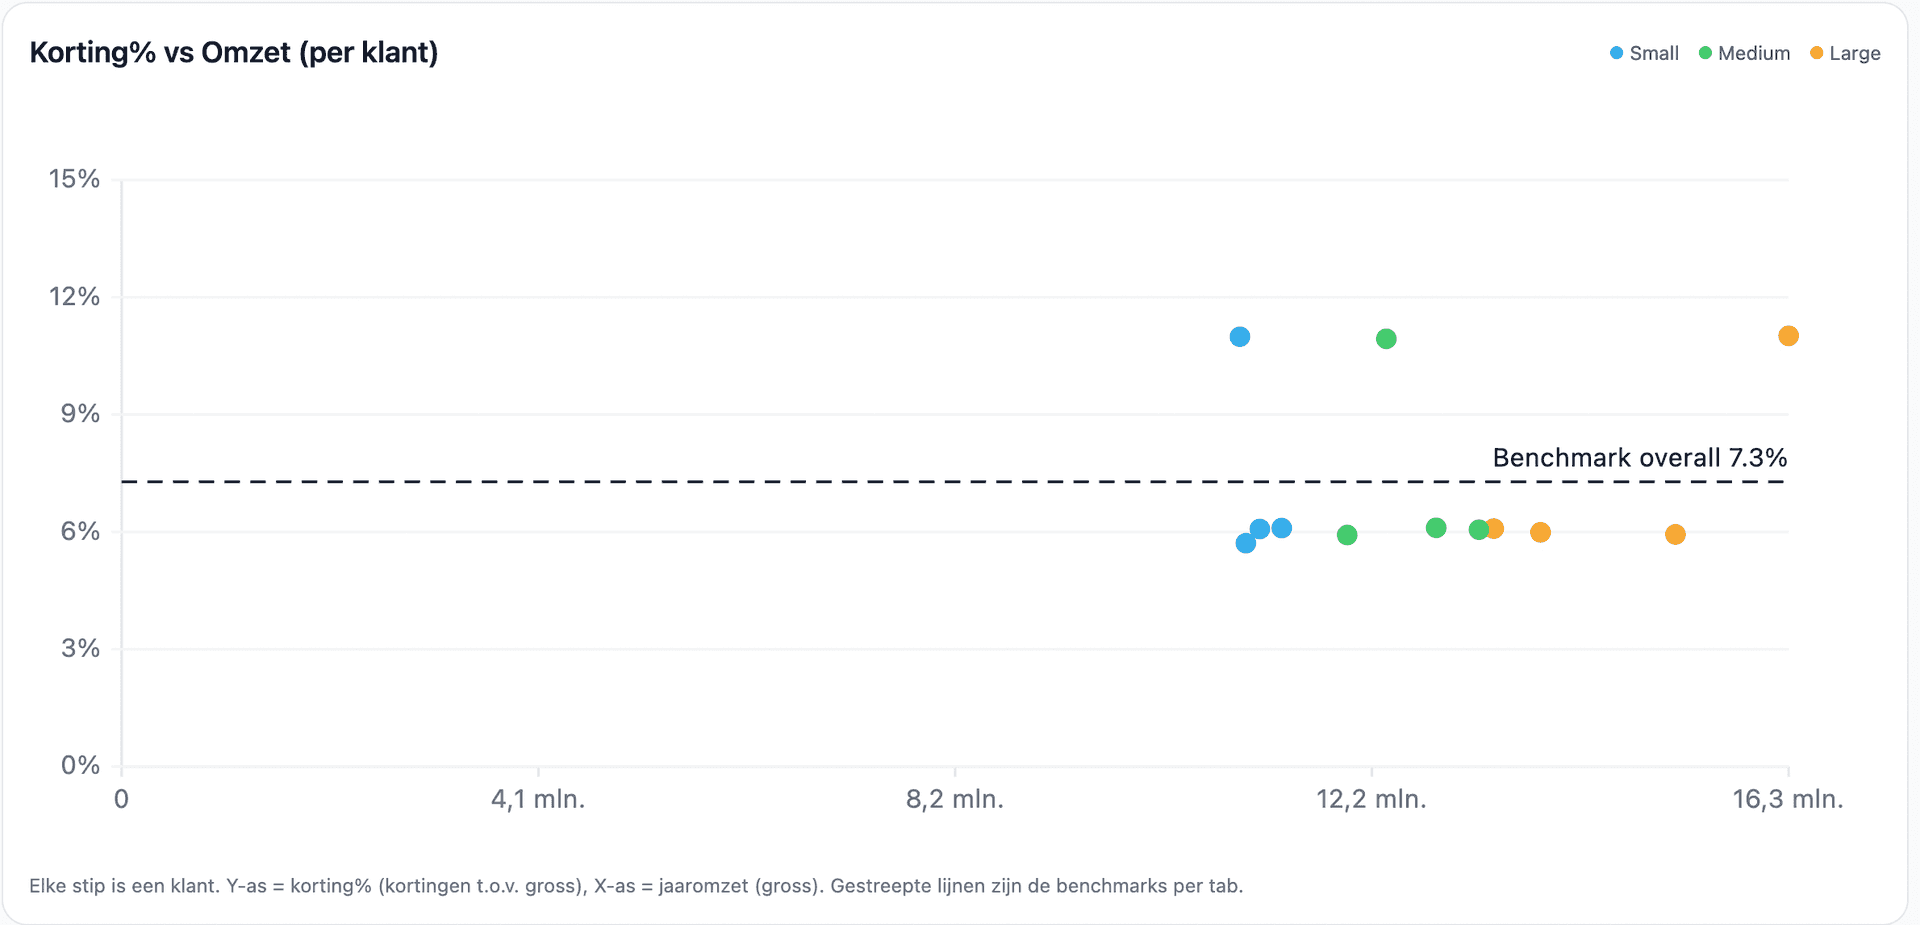Viewport: 1920px width, 925px height.
Task: Click the 12,2 mln. x-axis label
Action: (x=1370, y=799)
